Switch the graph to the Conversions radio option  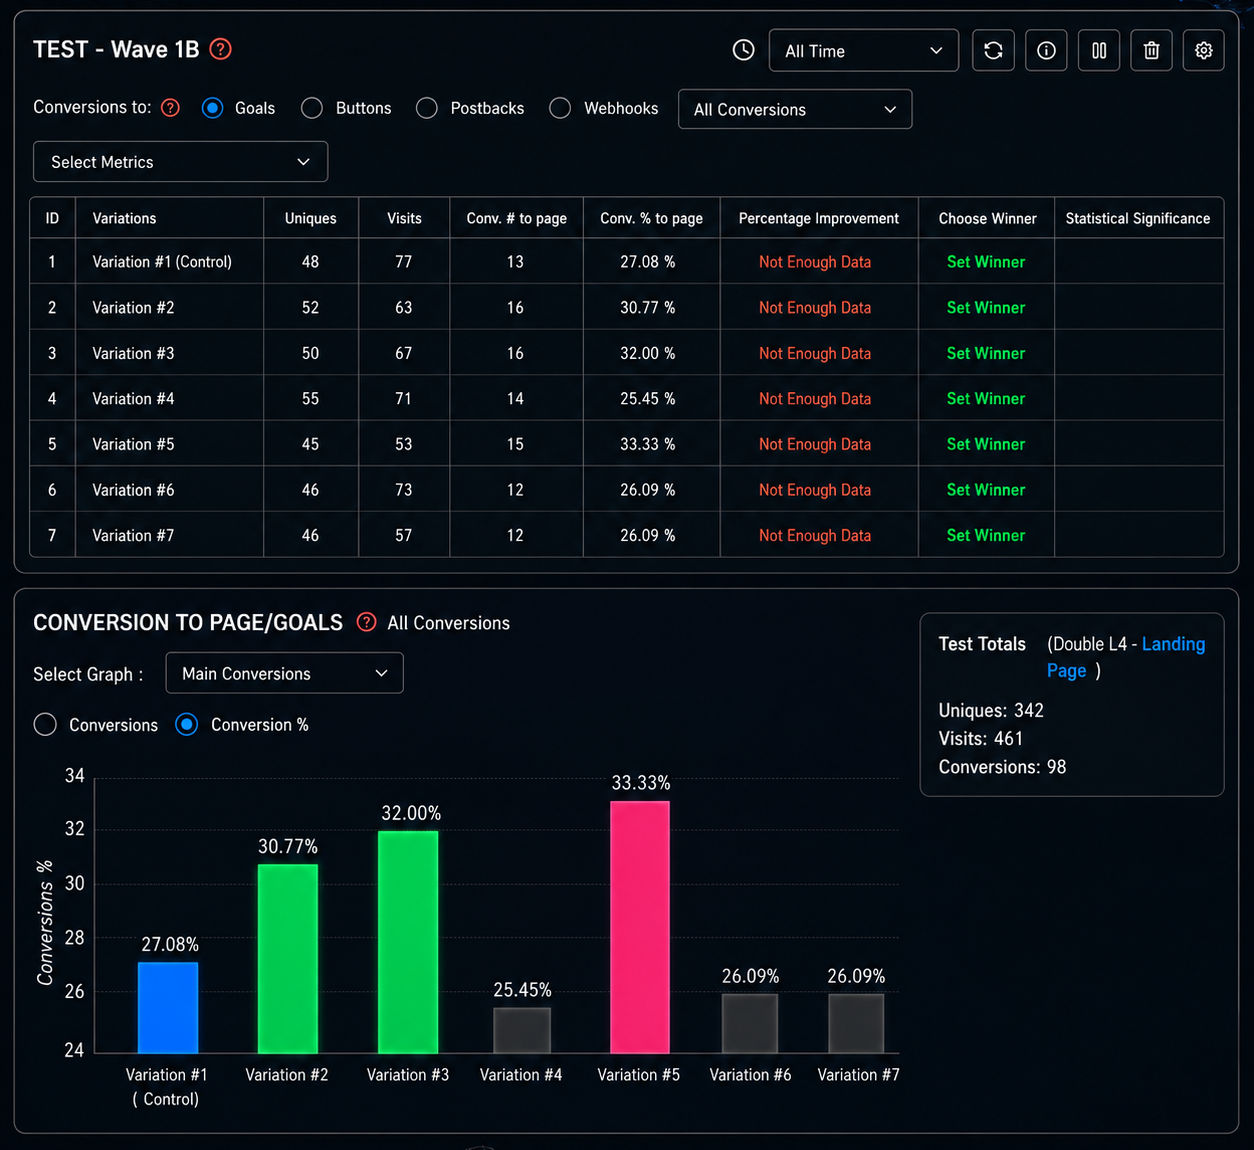pyautogui.click(x=45, y=725)
